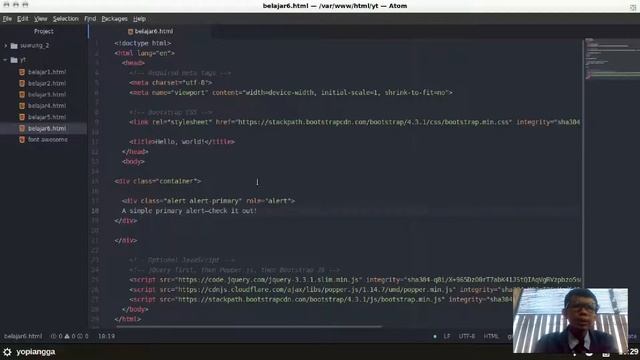Click the HTML icon beside belajar5.html
The image size is (640, 360).
click(x=22, y=117)
